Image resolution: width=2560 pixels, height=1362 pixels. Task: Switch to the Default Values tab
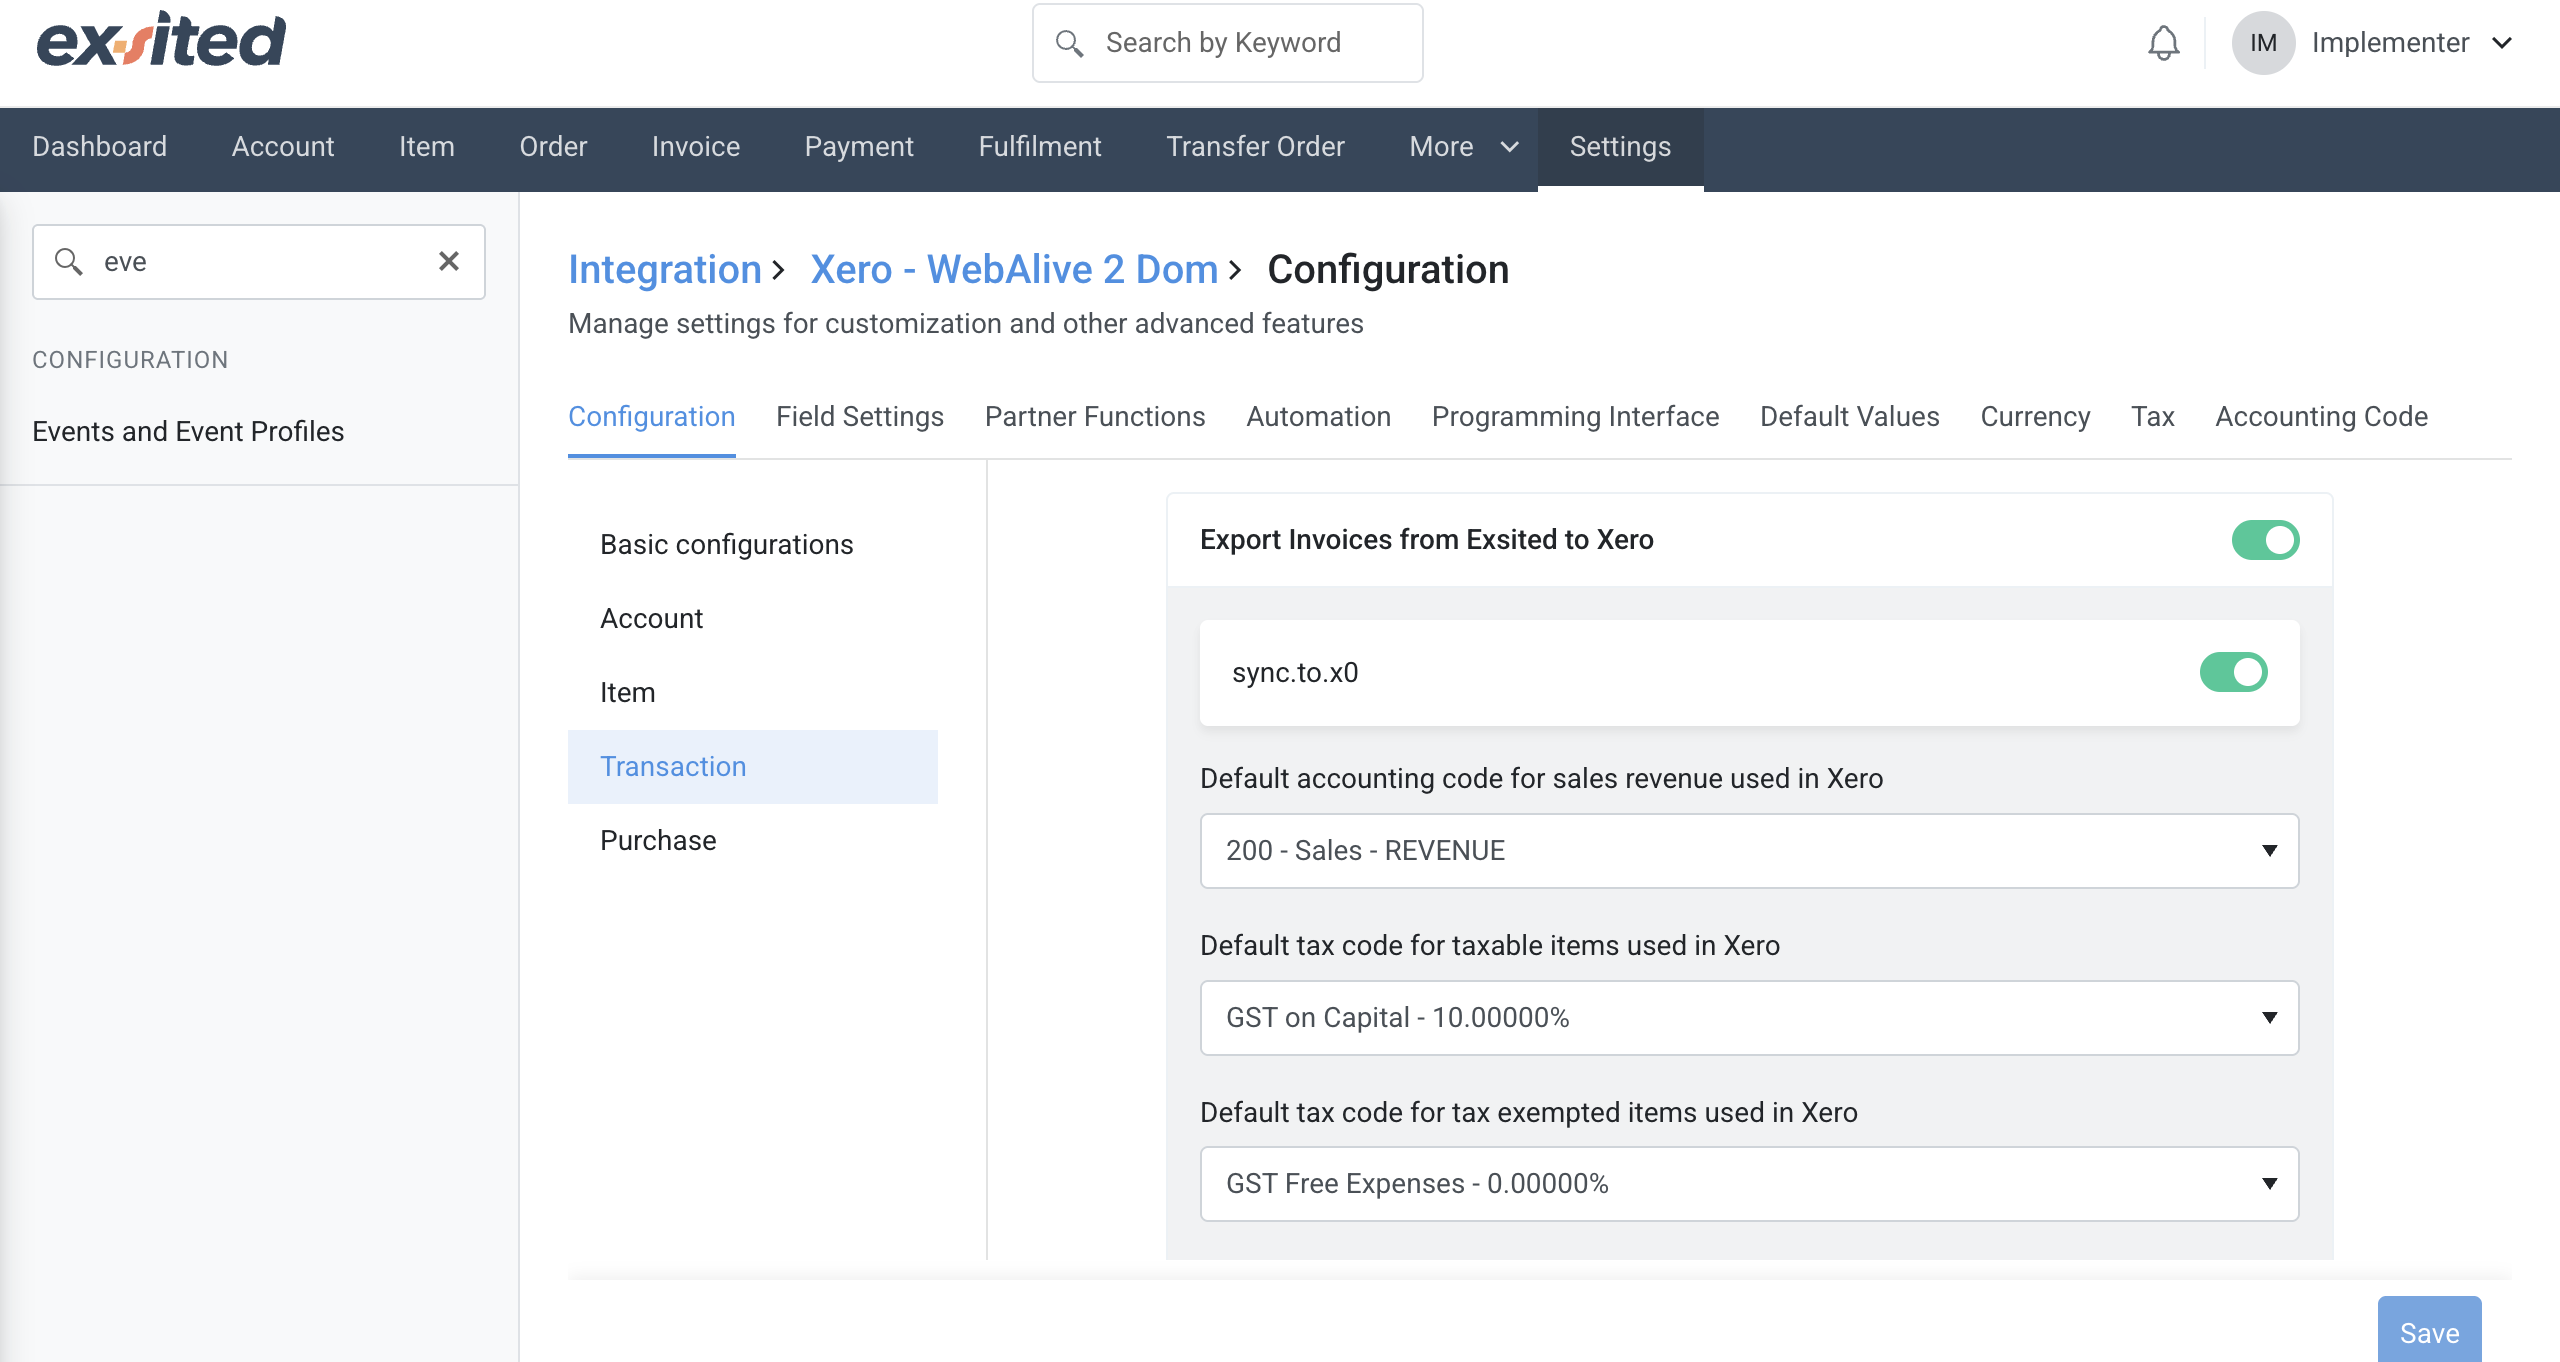point(1849,417)
